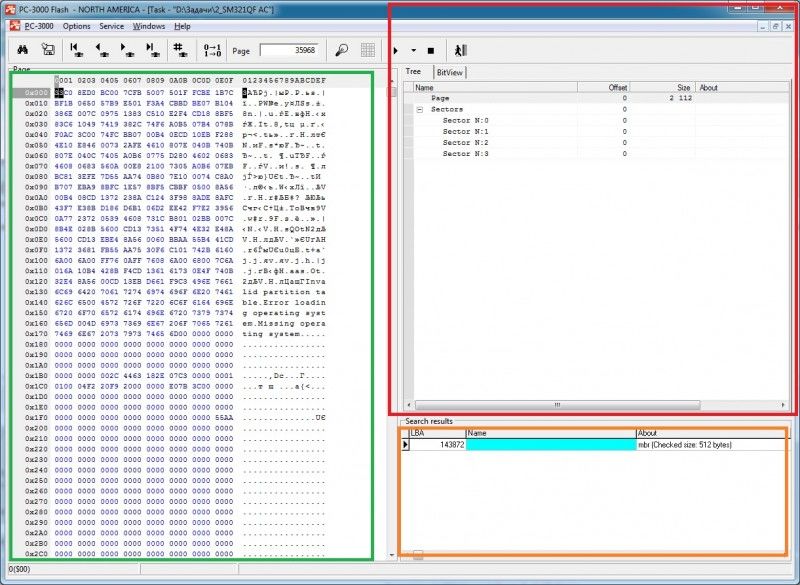800x585 pixels.
Task: Click the Offset column header
Action: pos(603,88)
